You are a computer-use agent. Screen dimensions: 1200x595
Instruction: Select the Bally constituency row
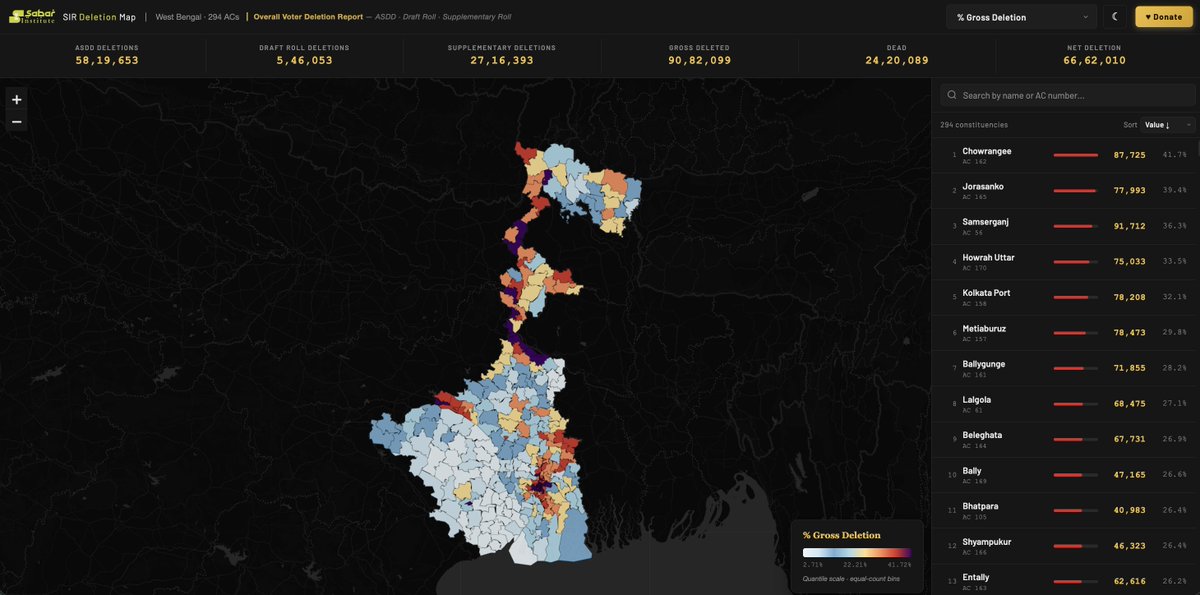1065,474
